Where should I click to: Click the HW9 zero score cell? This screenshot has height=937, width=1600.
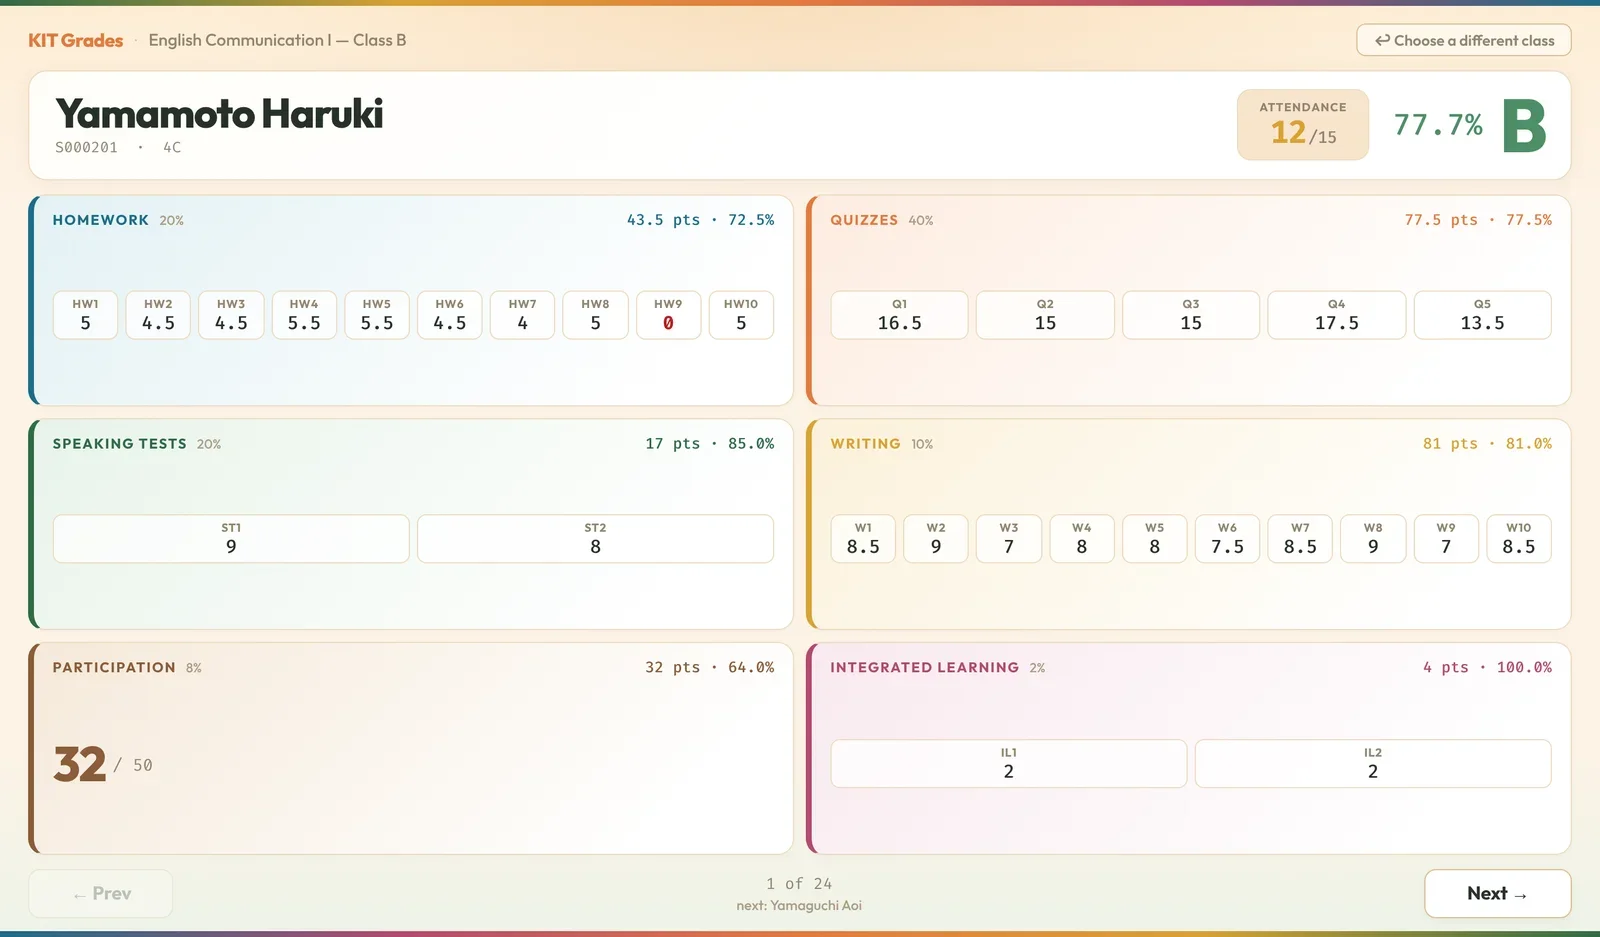coord(668,315)
